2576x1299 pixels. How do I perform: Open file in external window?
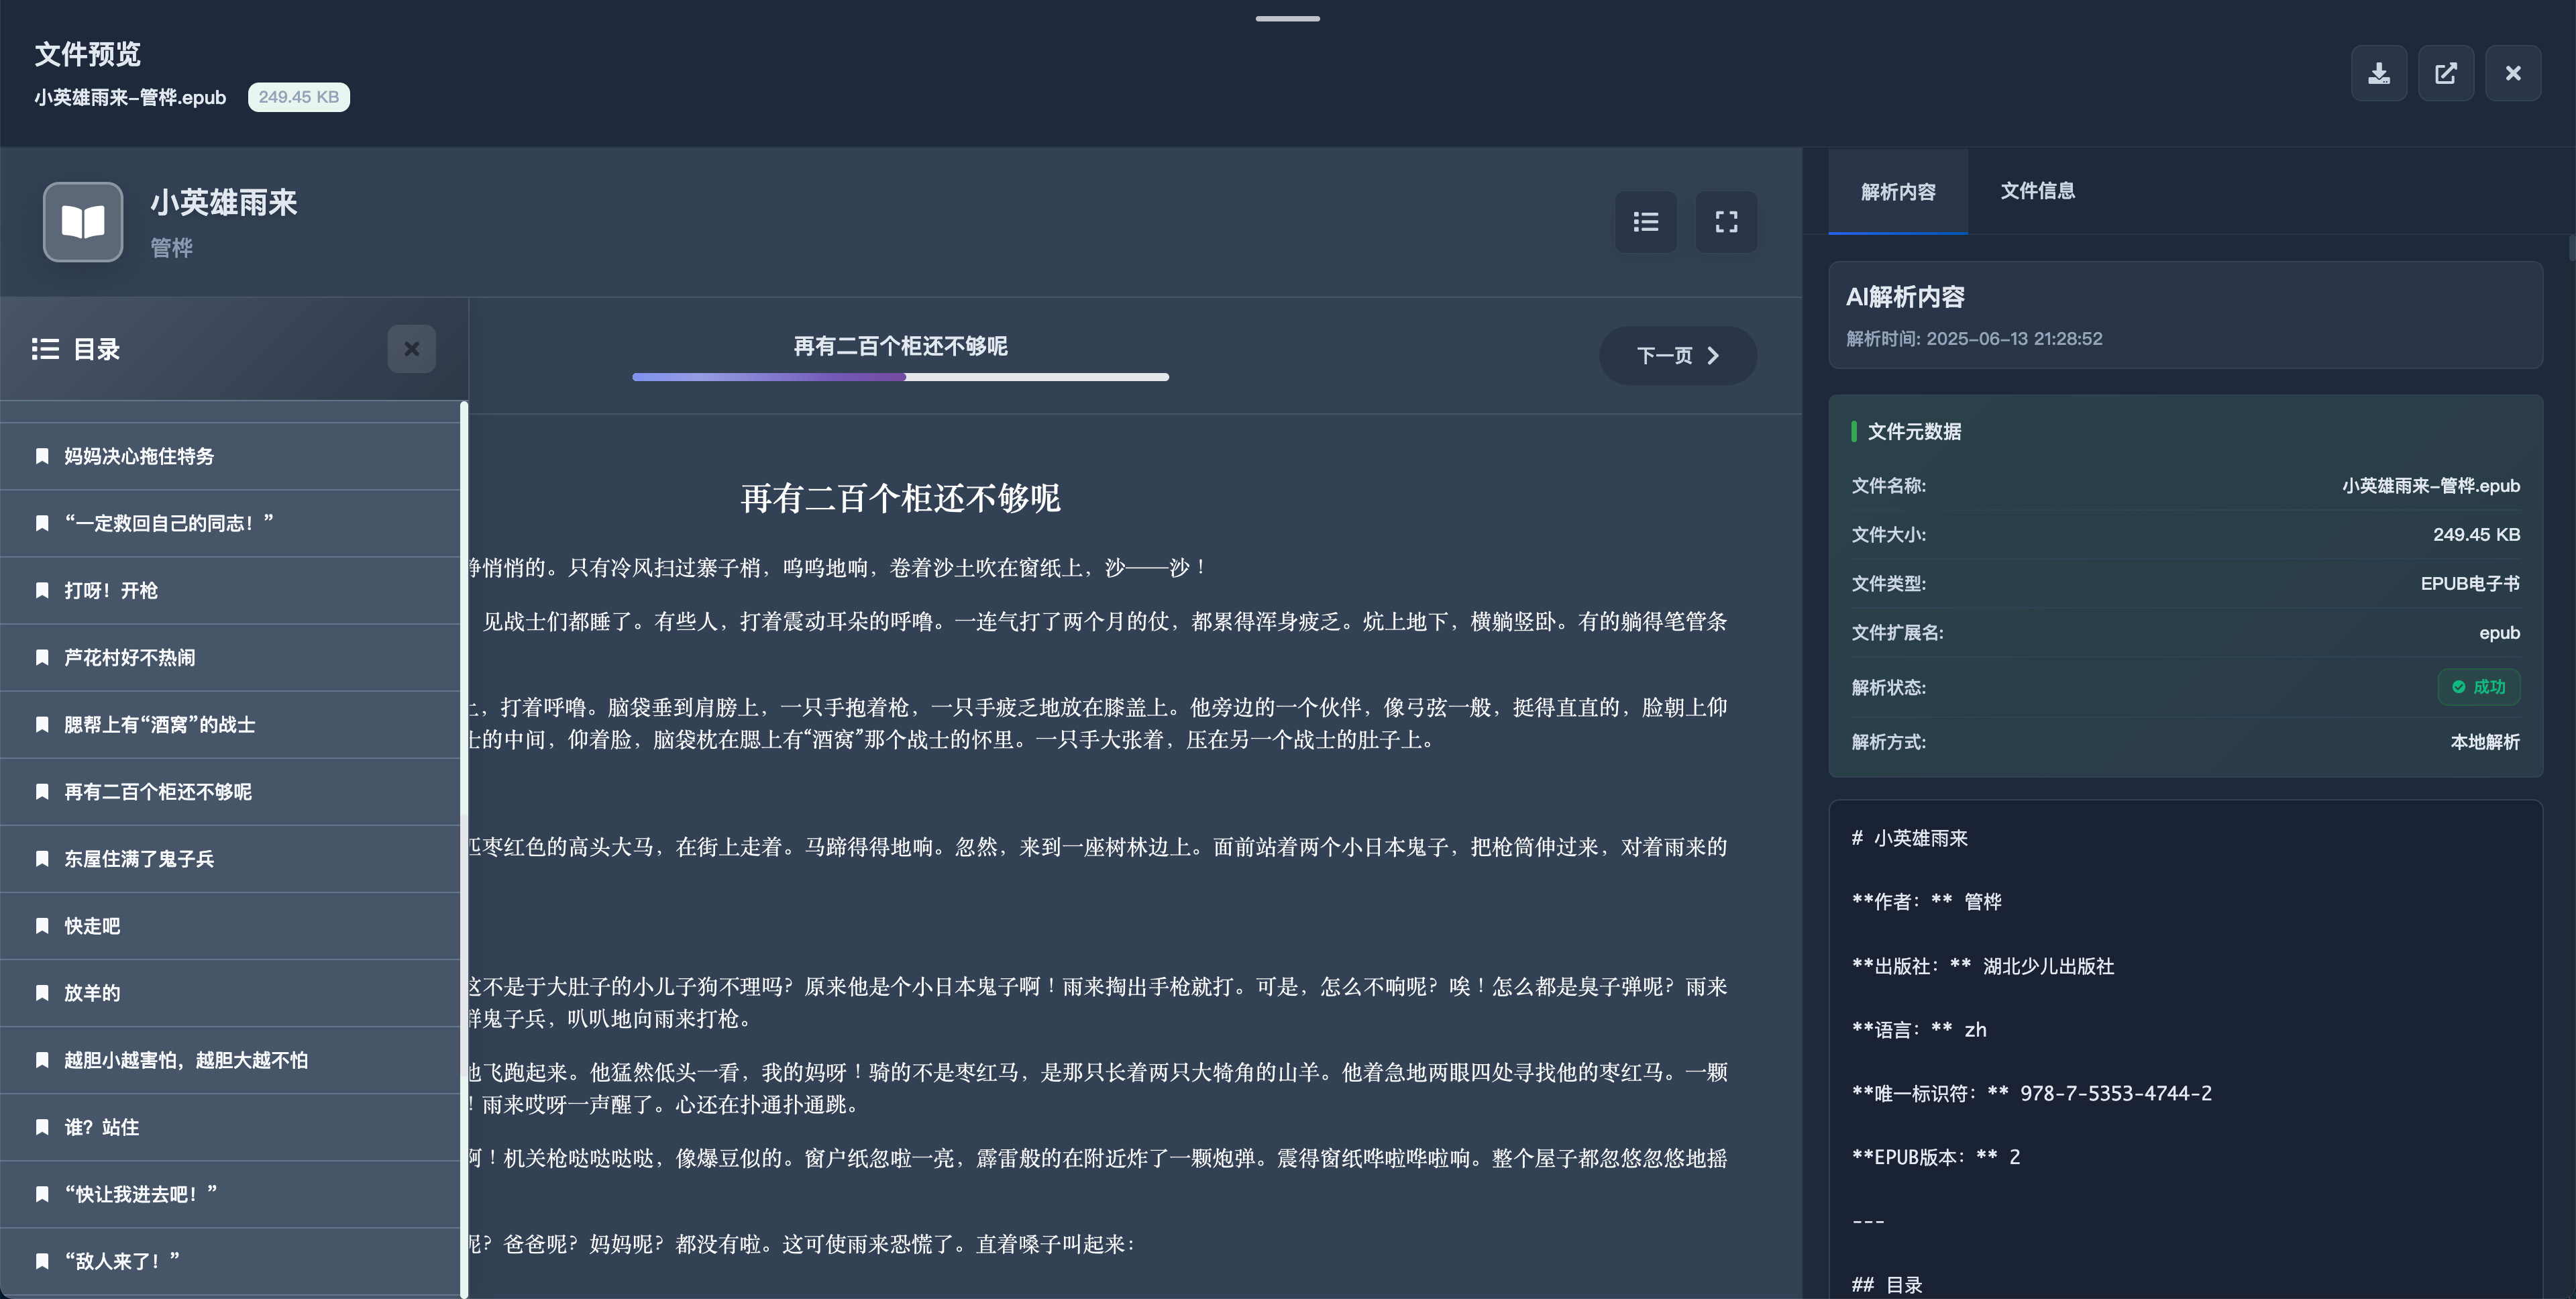(2446, 73)
